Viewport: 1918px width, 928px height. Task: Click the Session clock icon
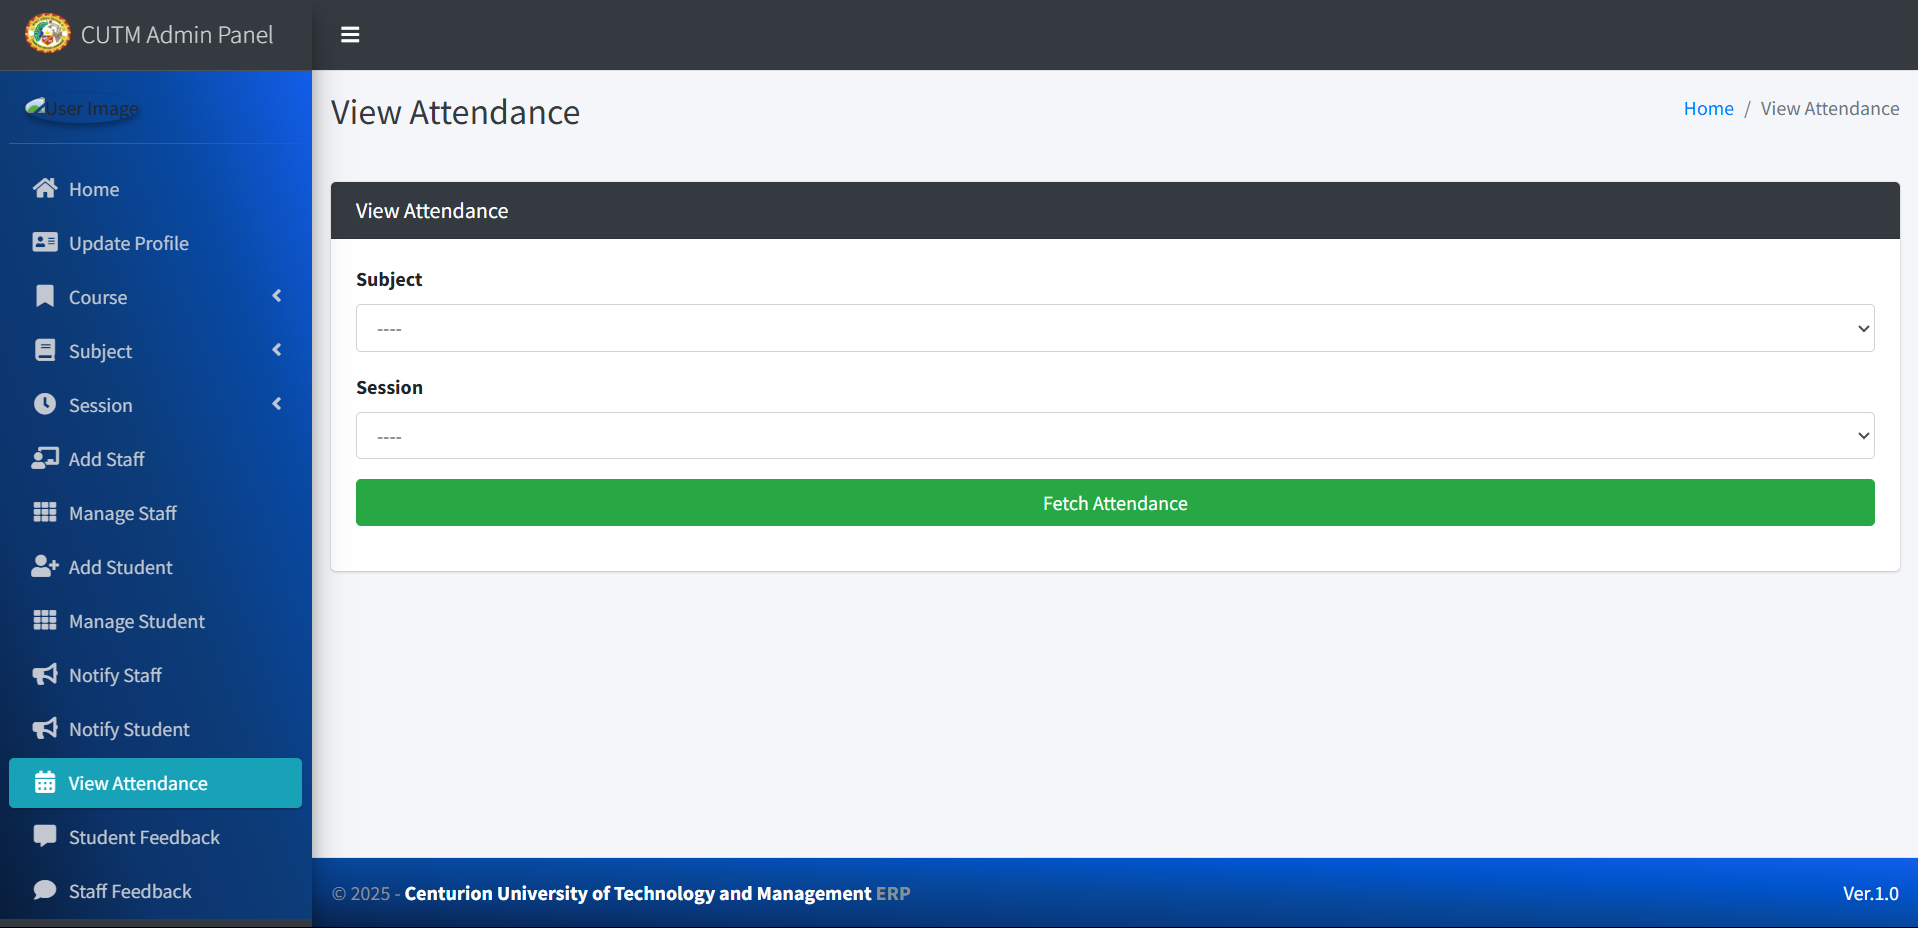[45, 404]
